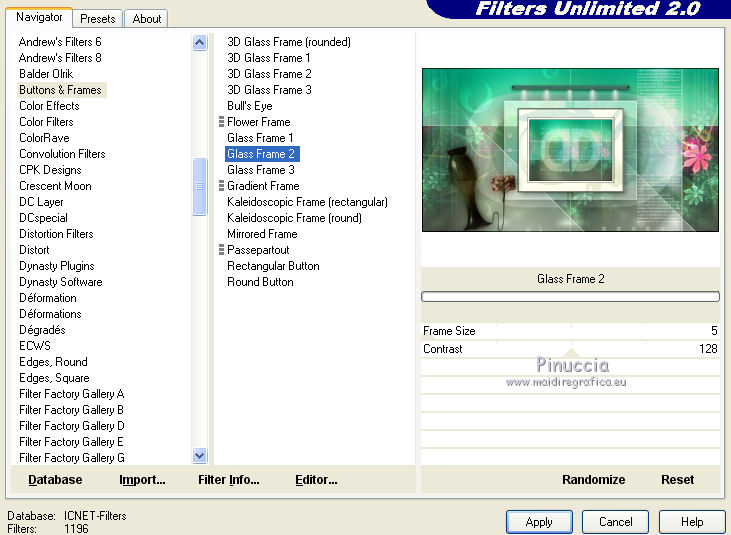Viewport: 731px width, 535px height.
Task: Adjust the Contrast slider
Action: [570, 349]
